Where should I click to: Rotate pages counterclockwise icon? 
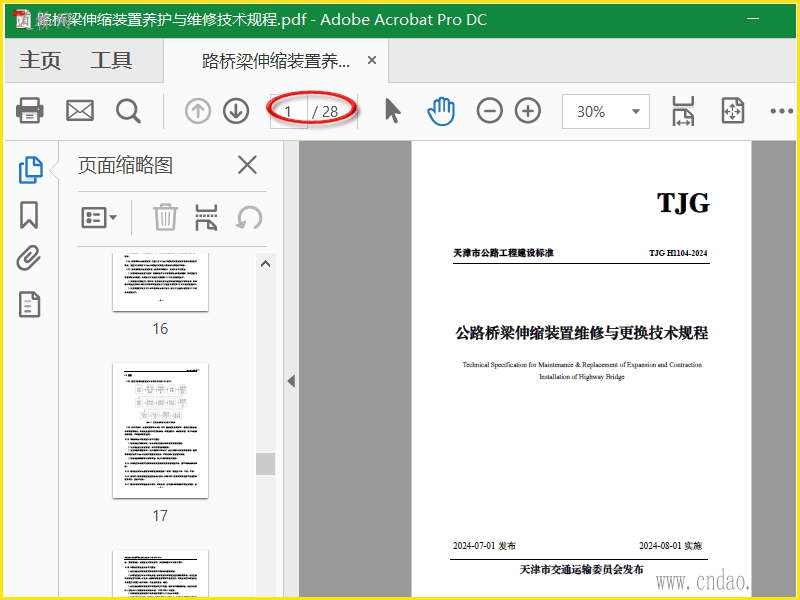point(249,218)
